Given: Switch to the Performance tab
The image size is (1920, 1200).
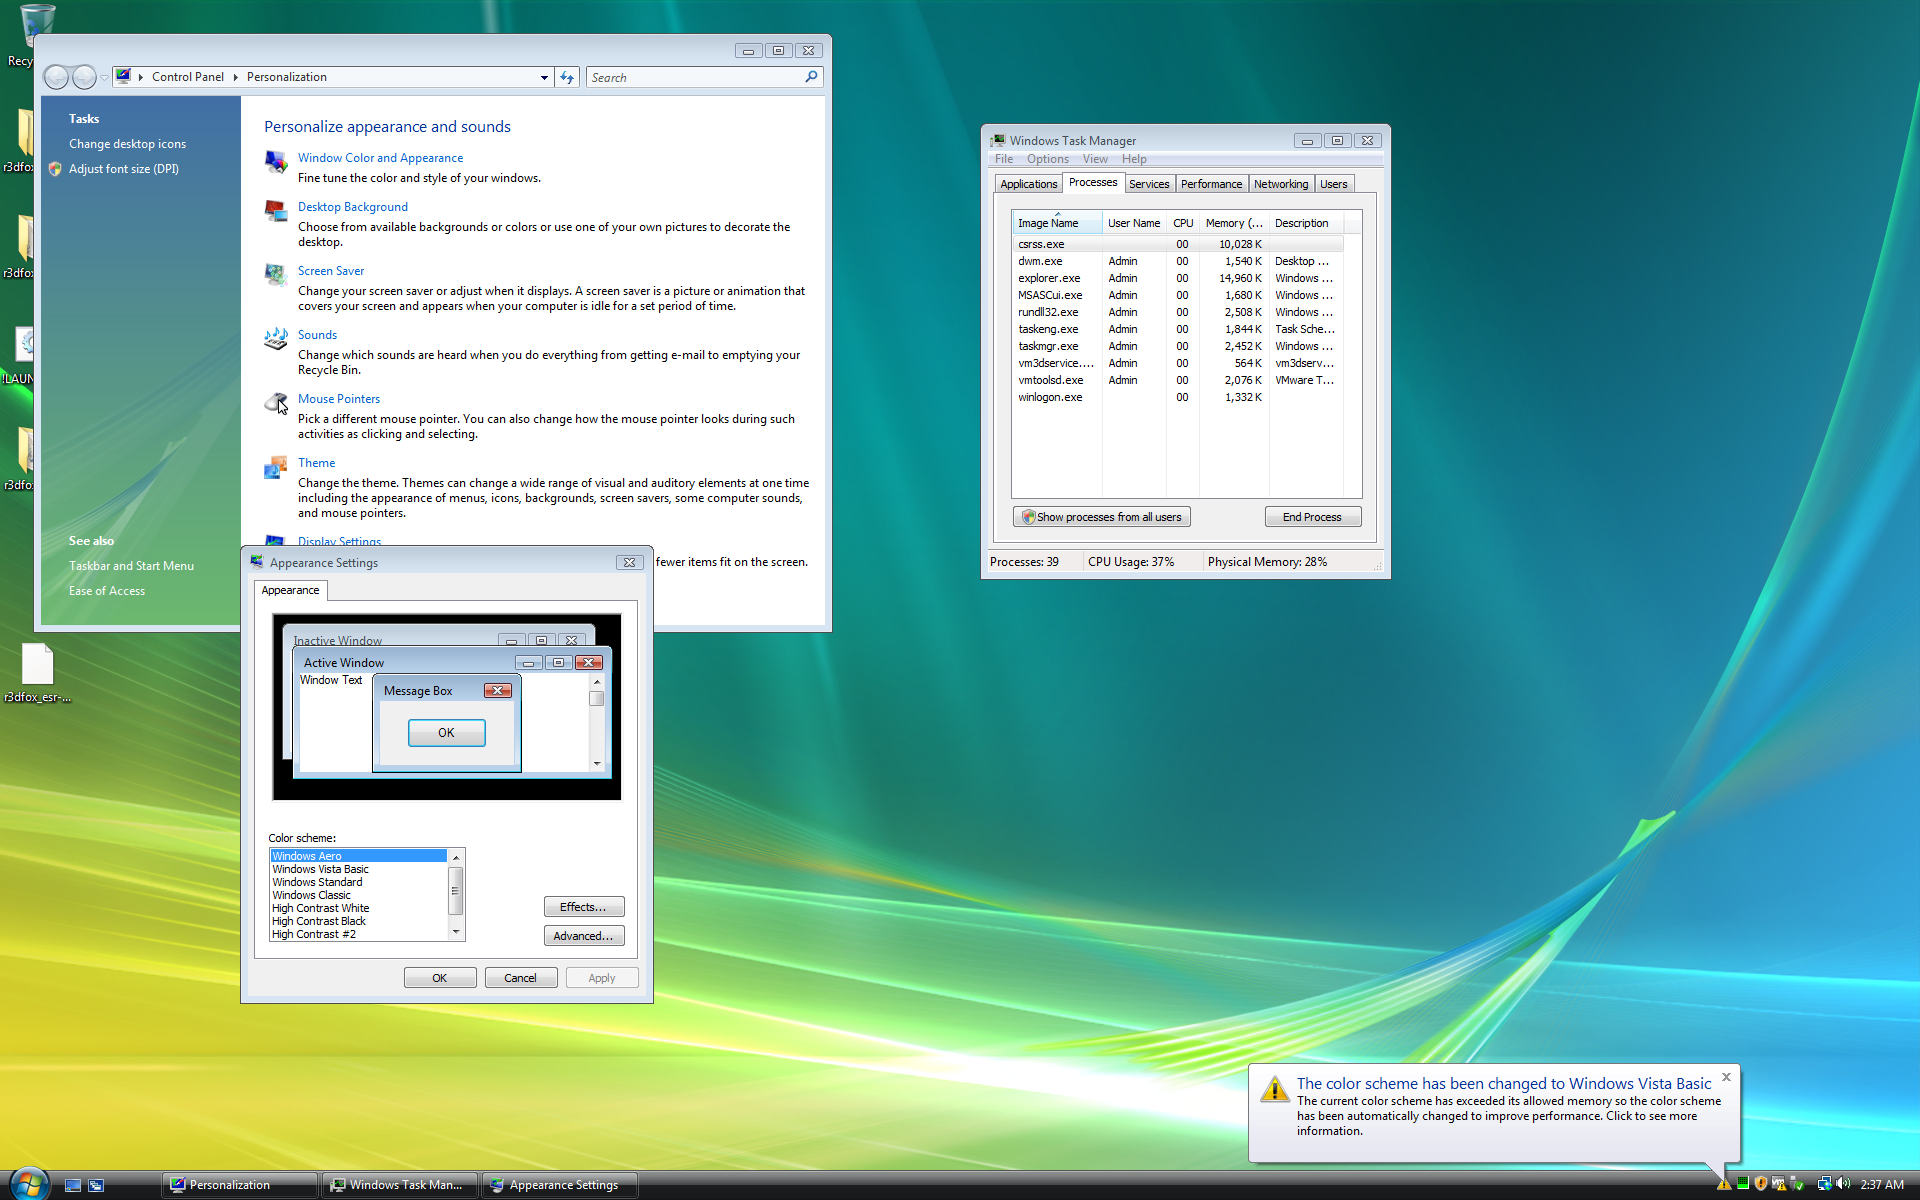Looking at the screenshot, I should (1210, 184).
